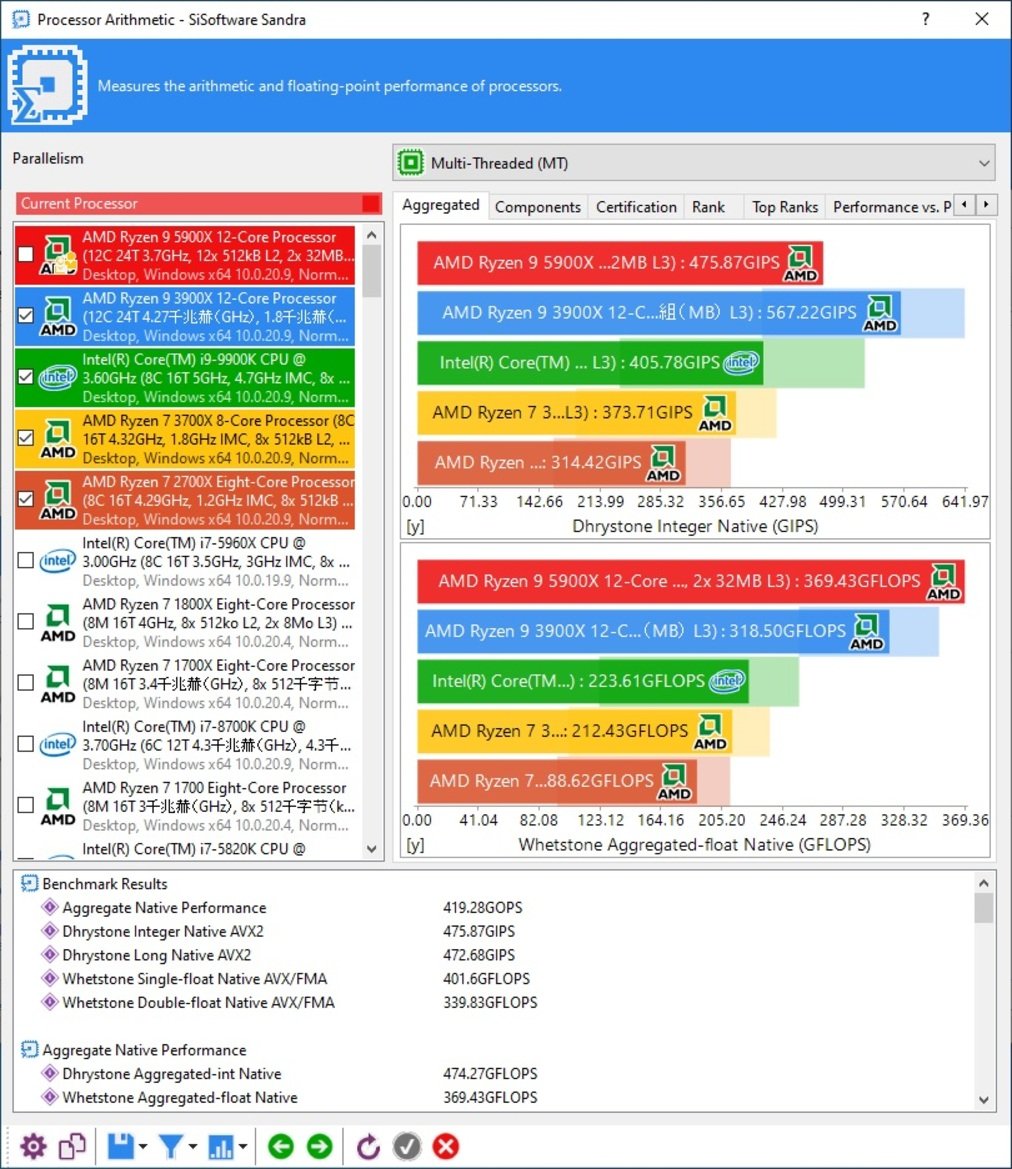
Task: Select the AMD Ryzen 7 1700 Eight-Core entry
Action: [x=185, y=806]
